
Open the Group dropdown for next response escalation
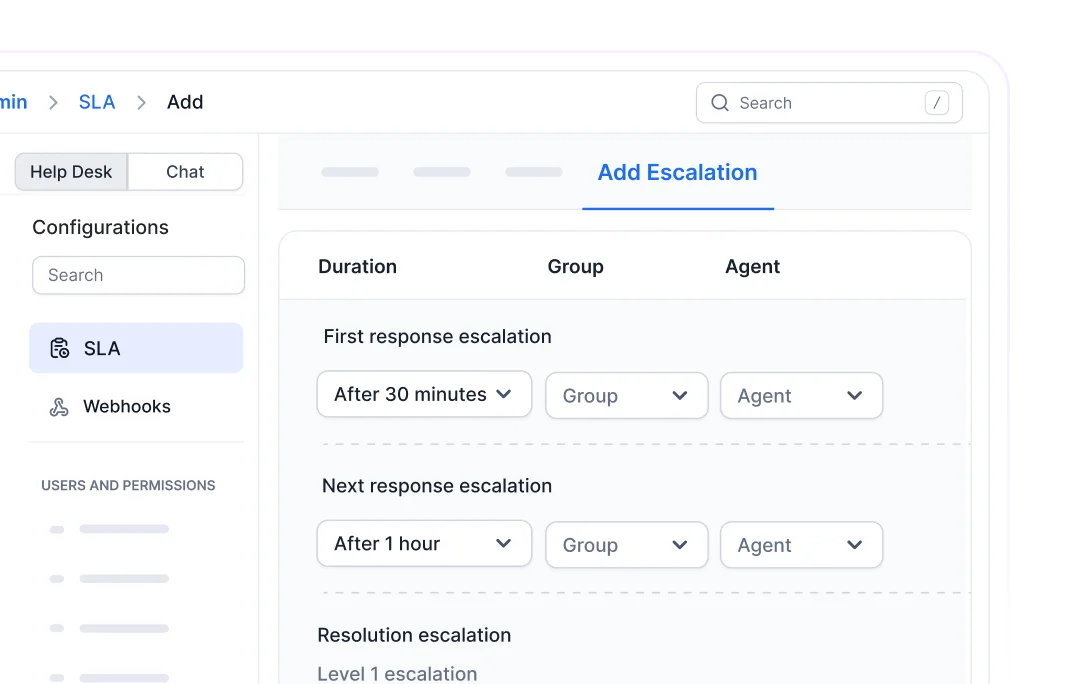(626, 544)
